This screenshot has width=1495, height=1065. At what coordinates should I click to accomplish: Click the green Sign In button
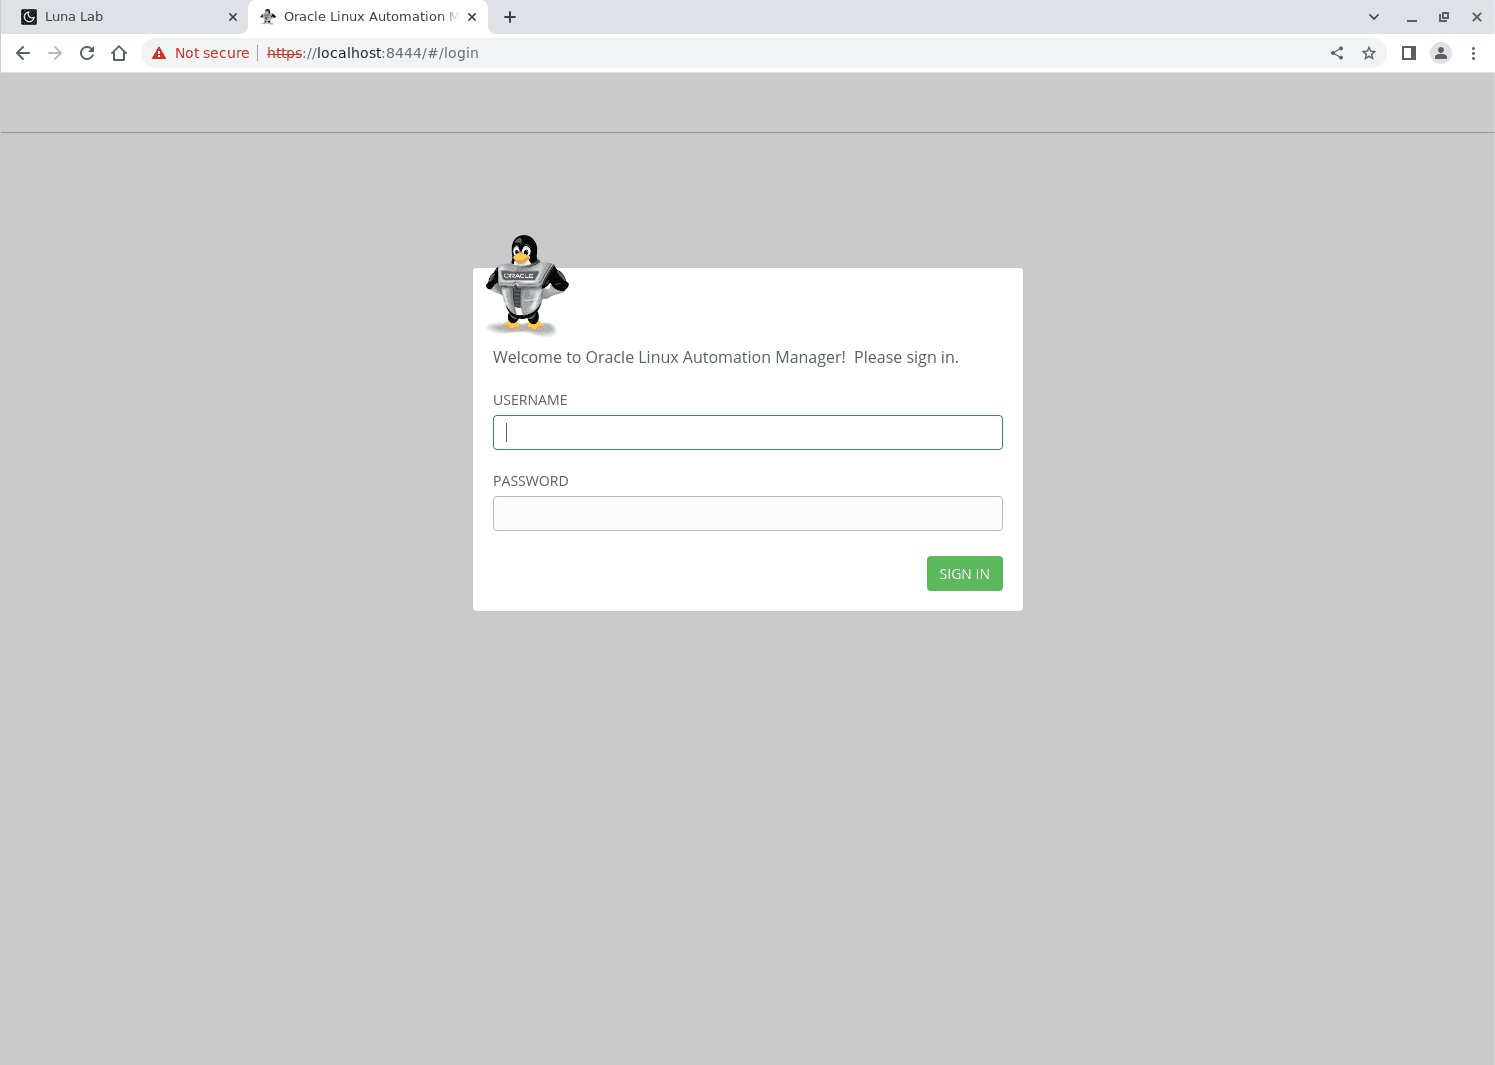(964, 573)
